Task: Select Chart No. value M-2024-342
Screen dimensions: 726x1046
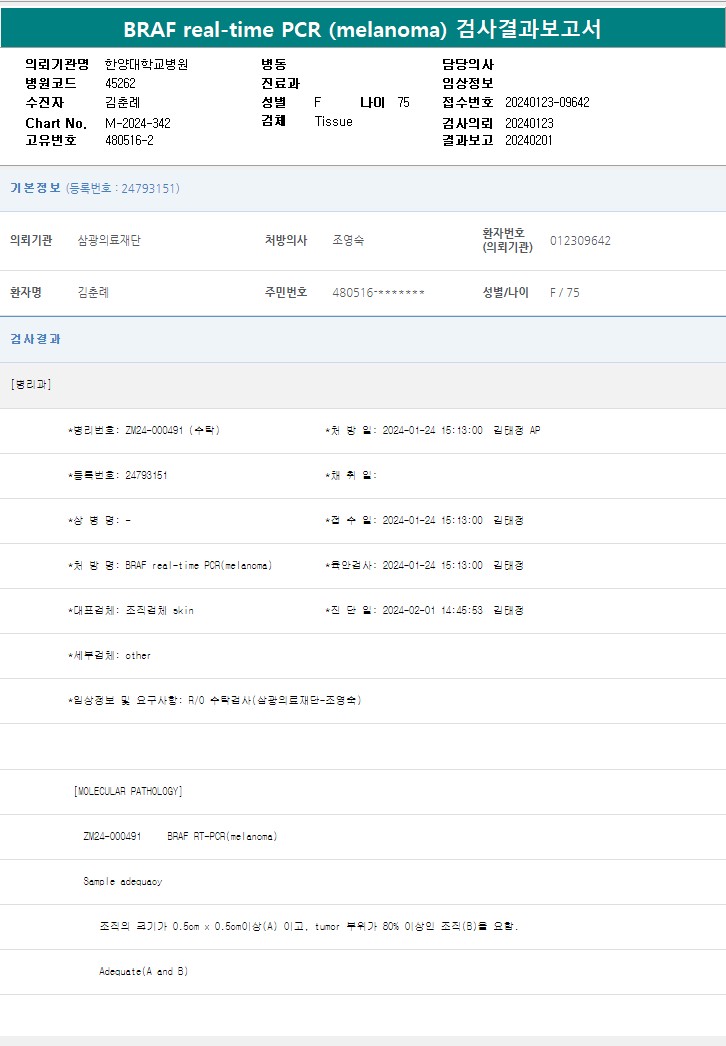Action: 138,122
